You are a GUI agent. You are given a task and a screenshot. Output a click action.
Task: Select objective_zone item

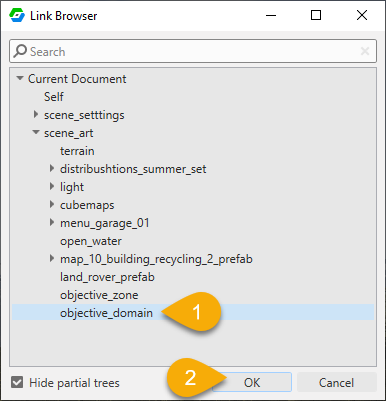point(99,295)
